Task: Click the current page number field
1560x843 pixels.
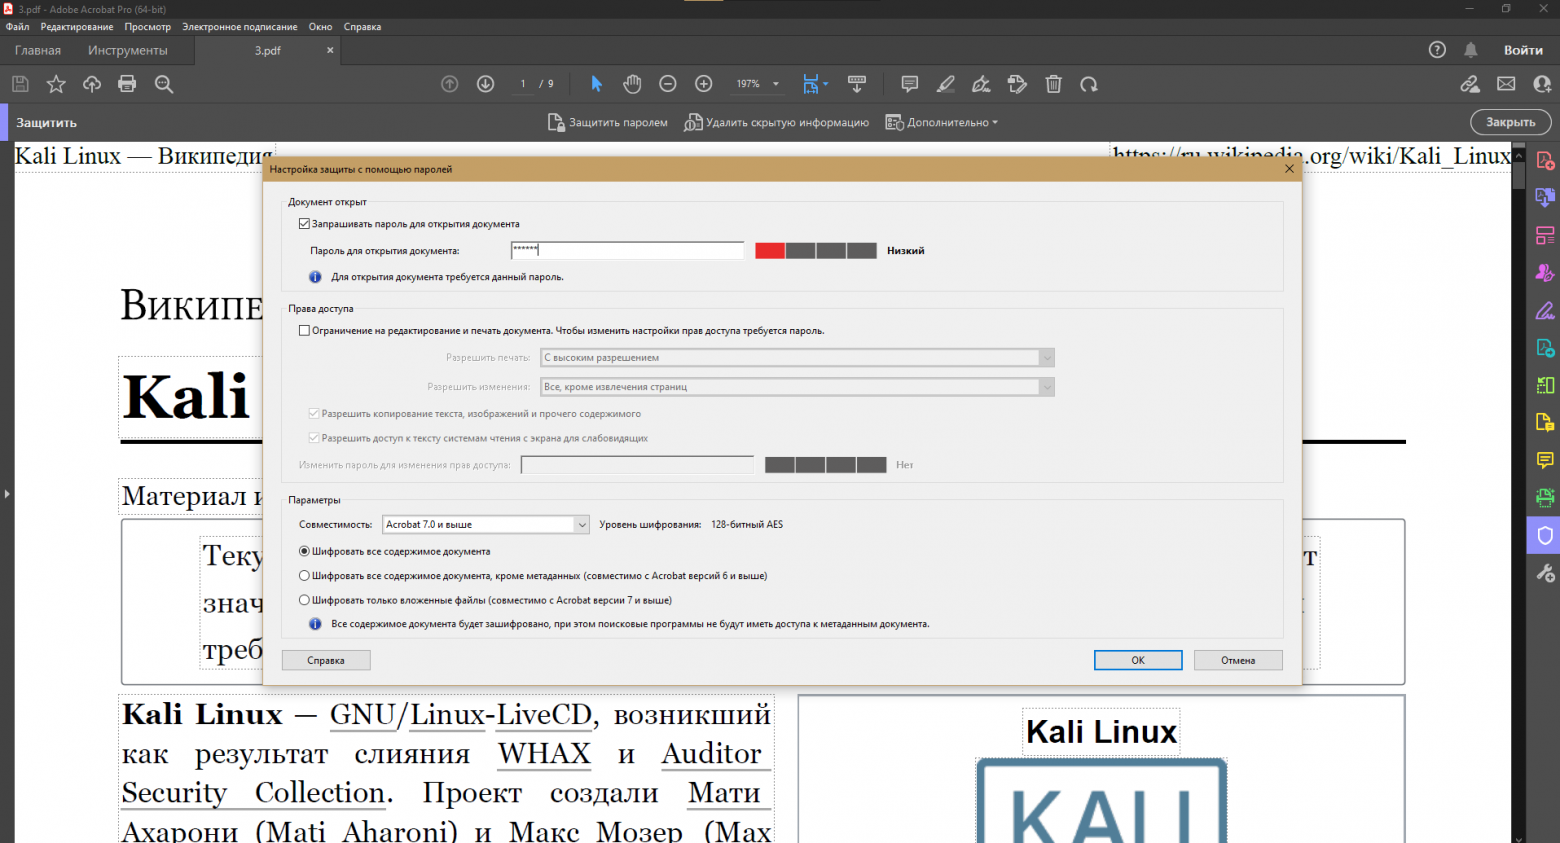Action: 522,84
